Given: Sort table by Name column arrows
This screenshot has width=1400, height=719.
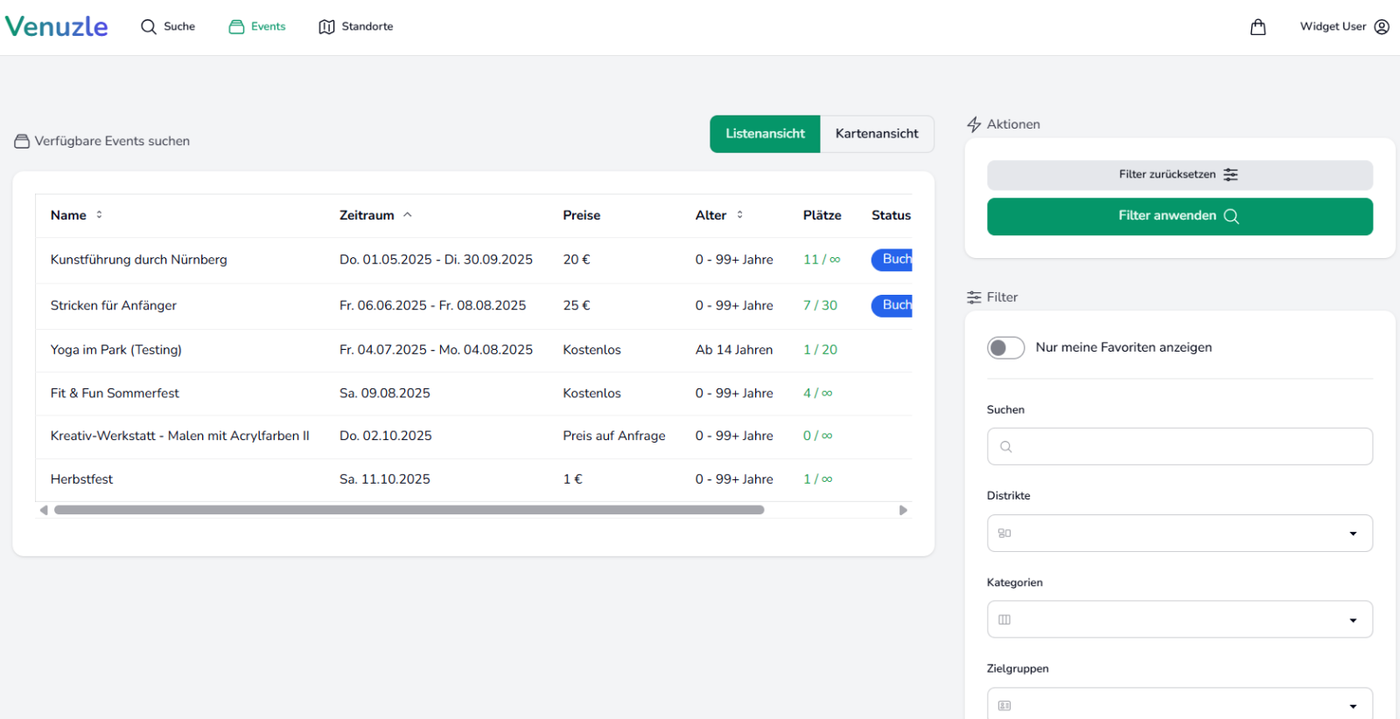Looking at the screenshot, I should tap(99, 215).
